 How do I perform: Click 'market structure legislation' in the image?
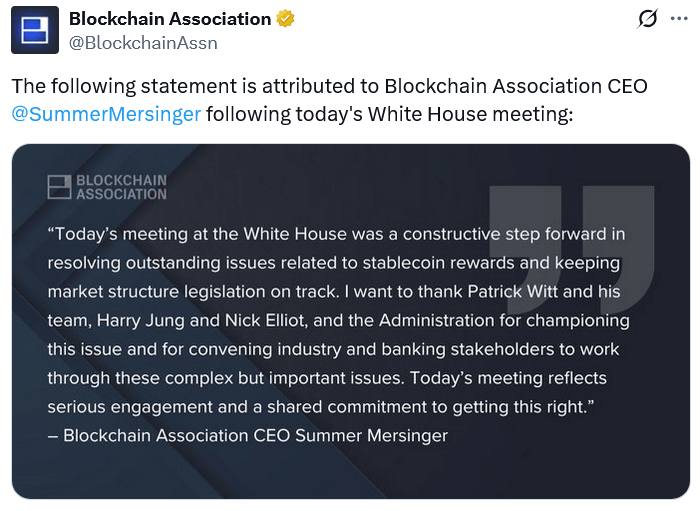150,292
